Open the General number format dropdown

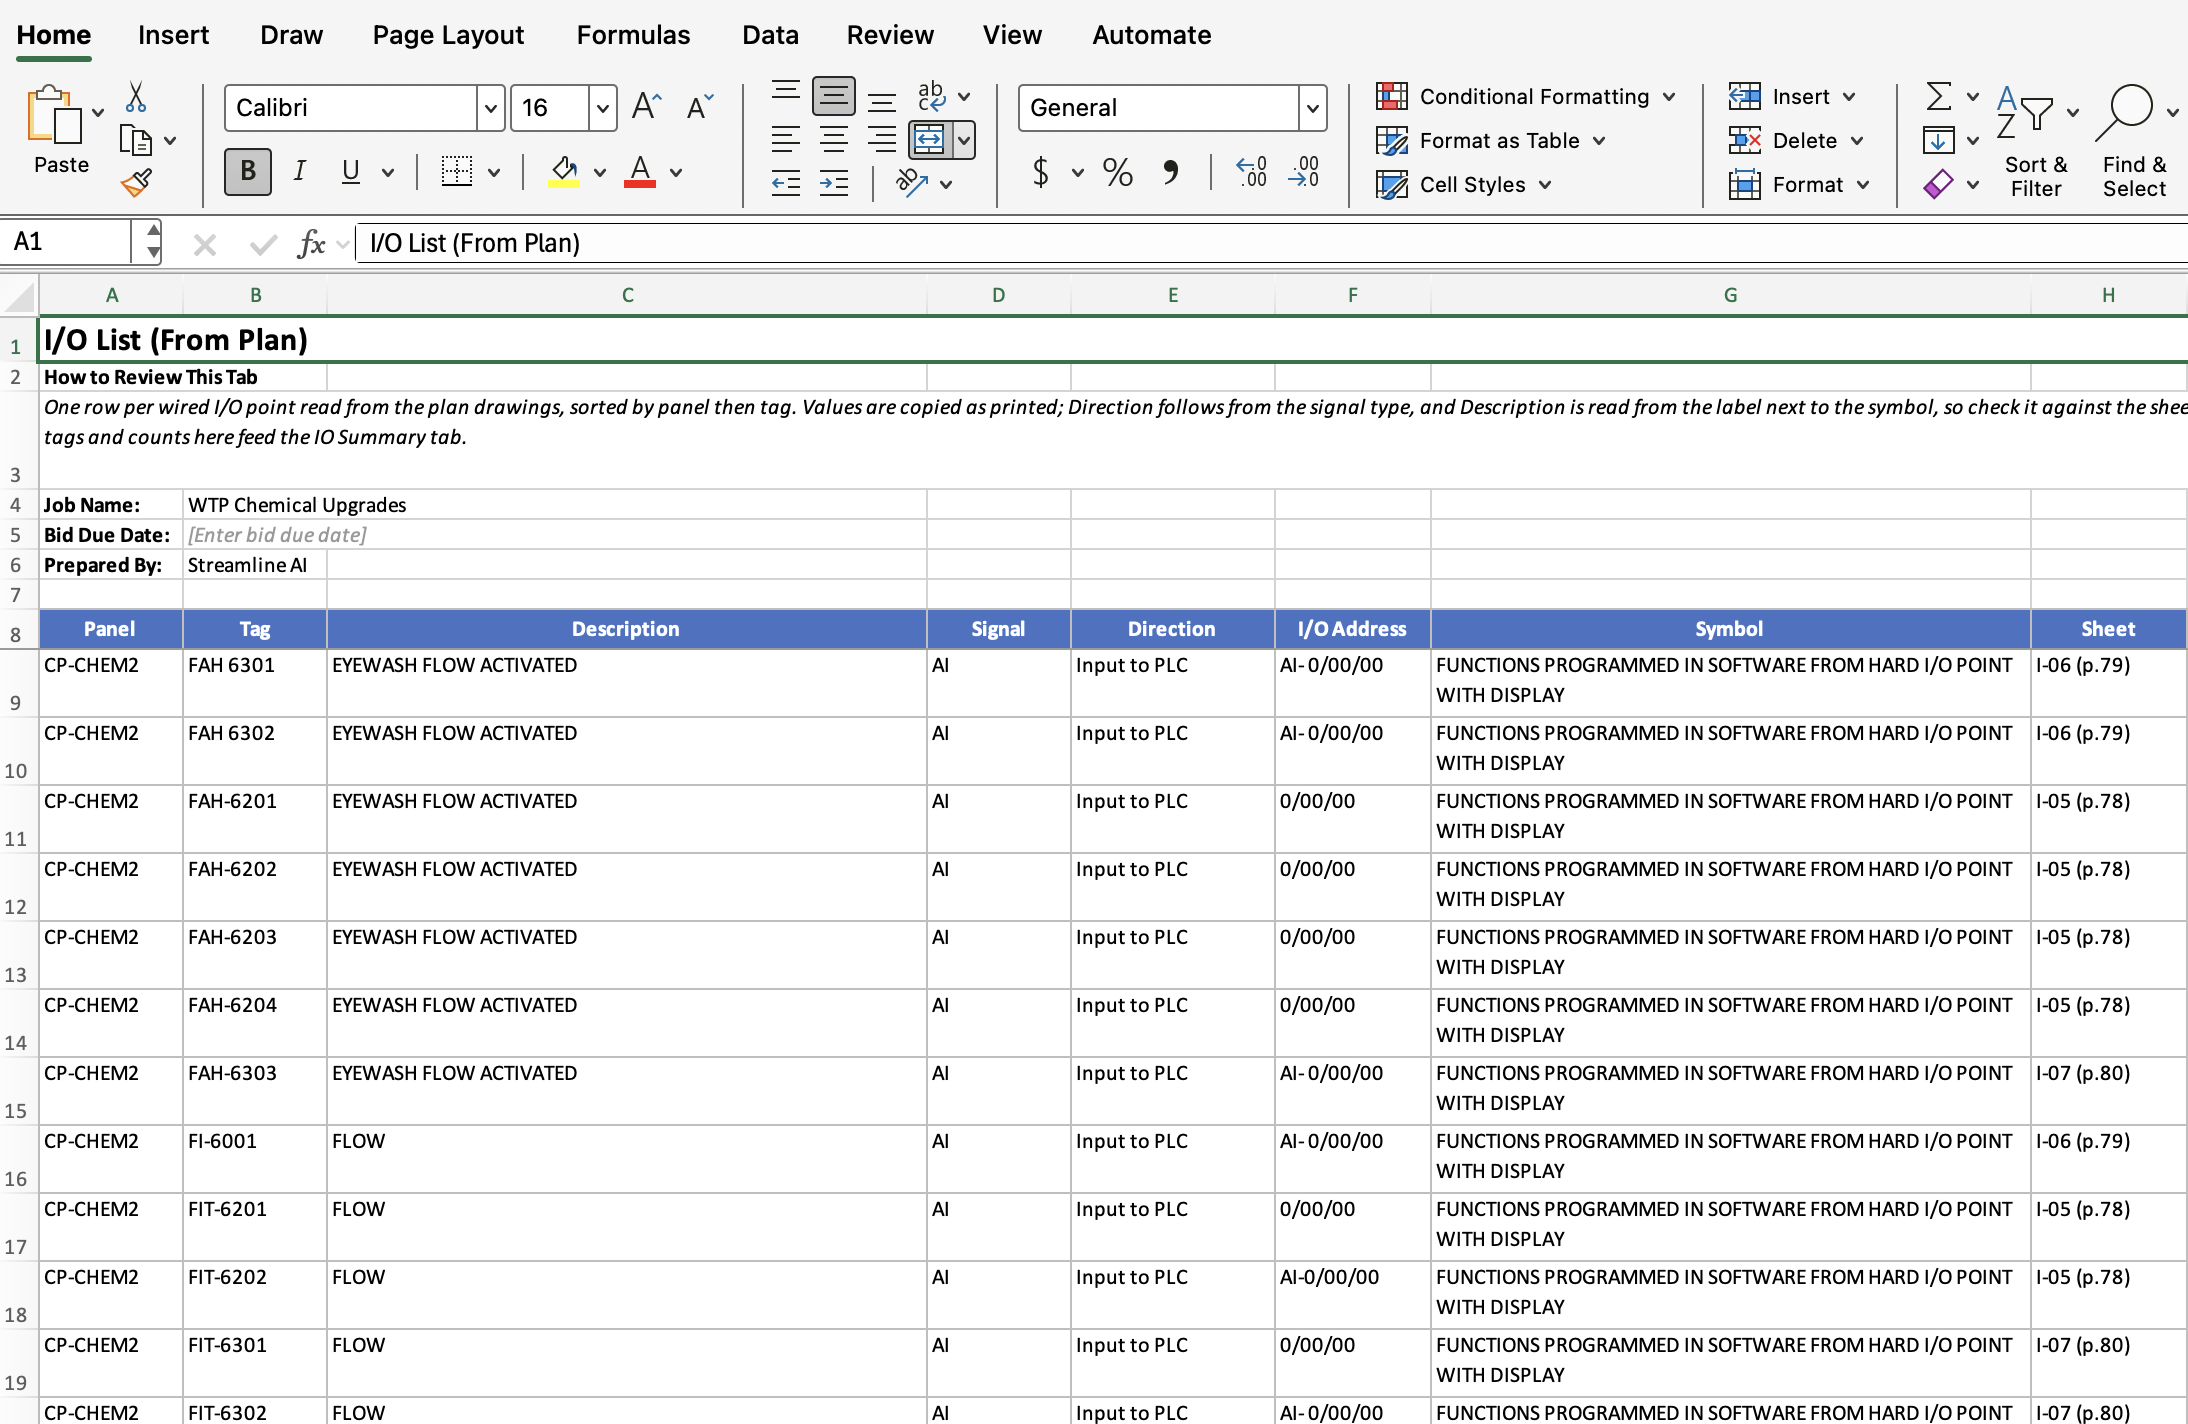pos(1312,108)
